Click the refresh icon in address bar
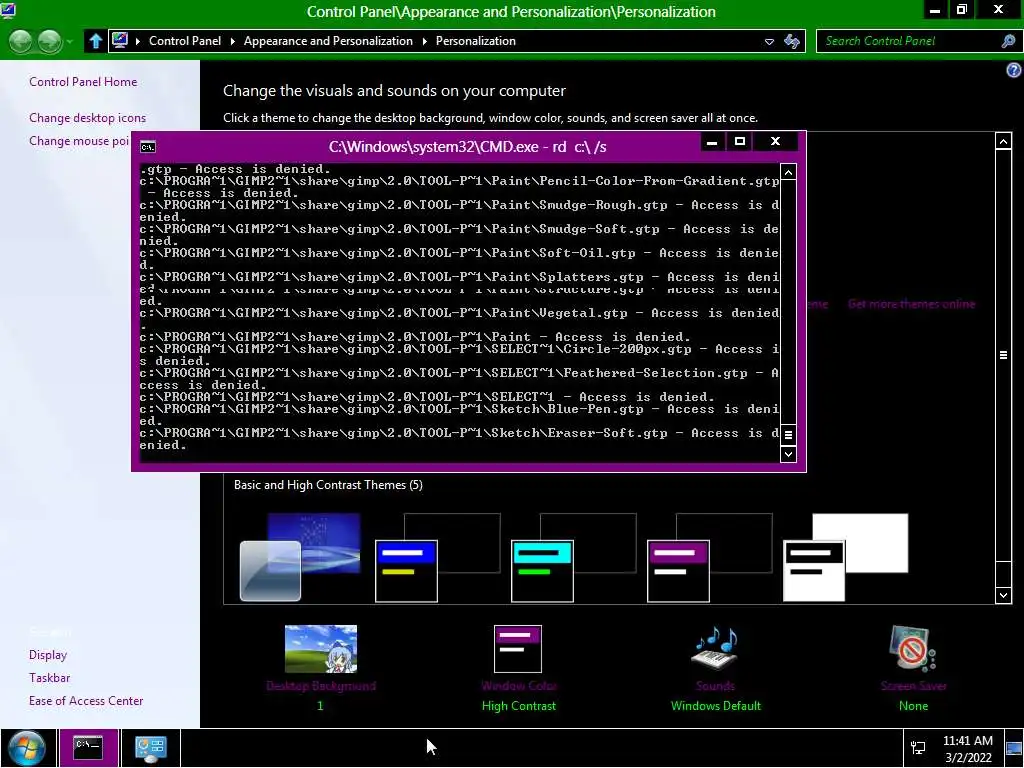The width and height of the screenshot is (1024, 768). (x=792, y=41)
